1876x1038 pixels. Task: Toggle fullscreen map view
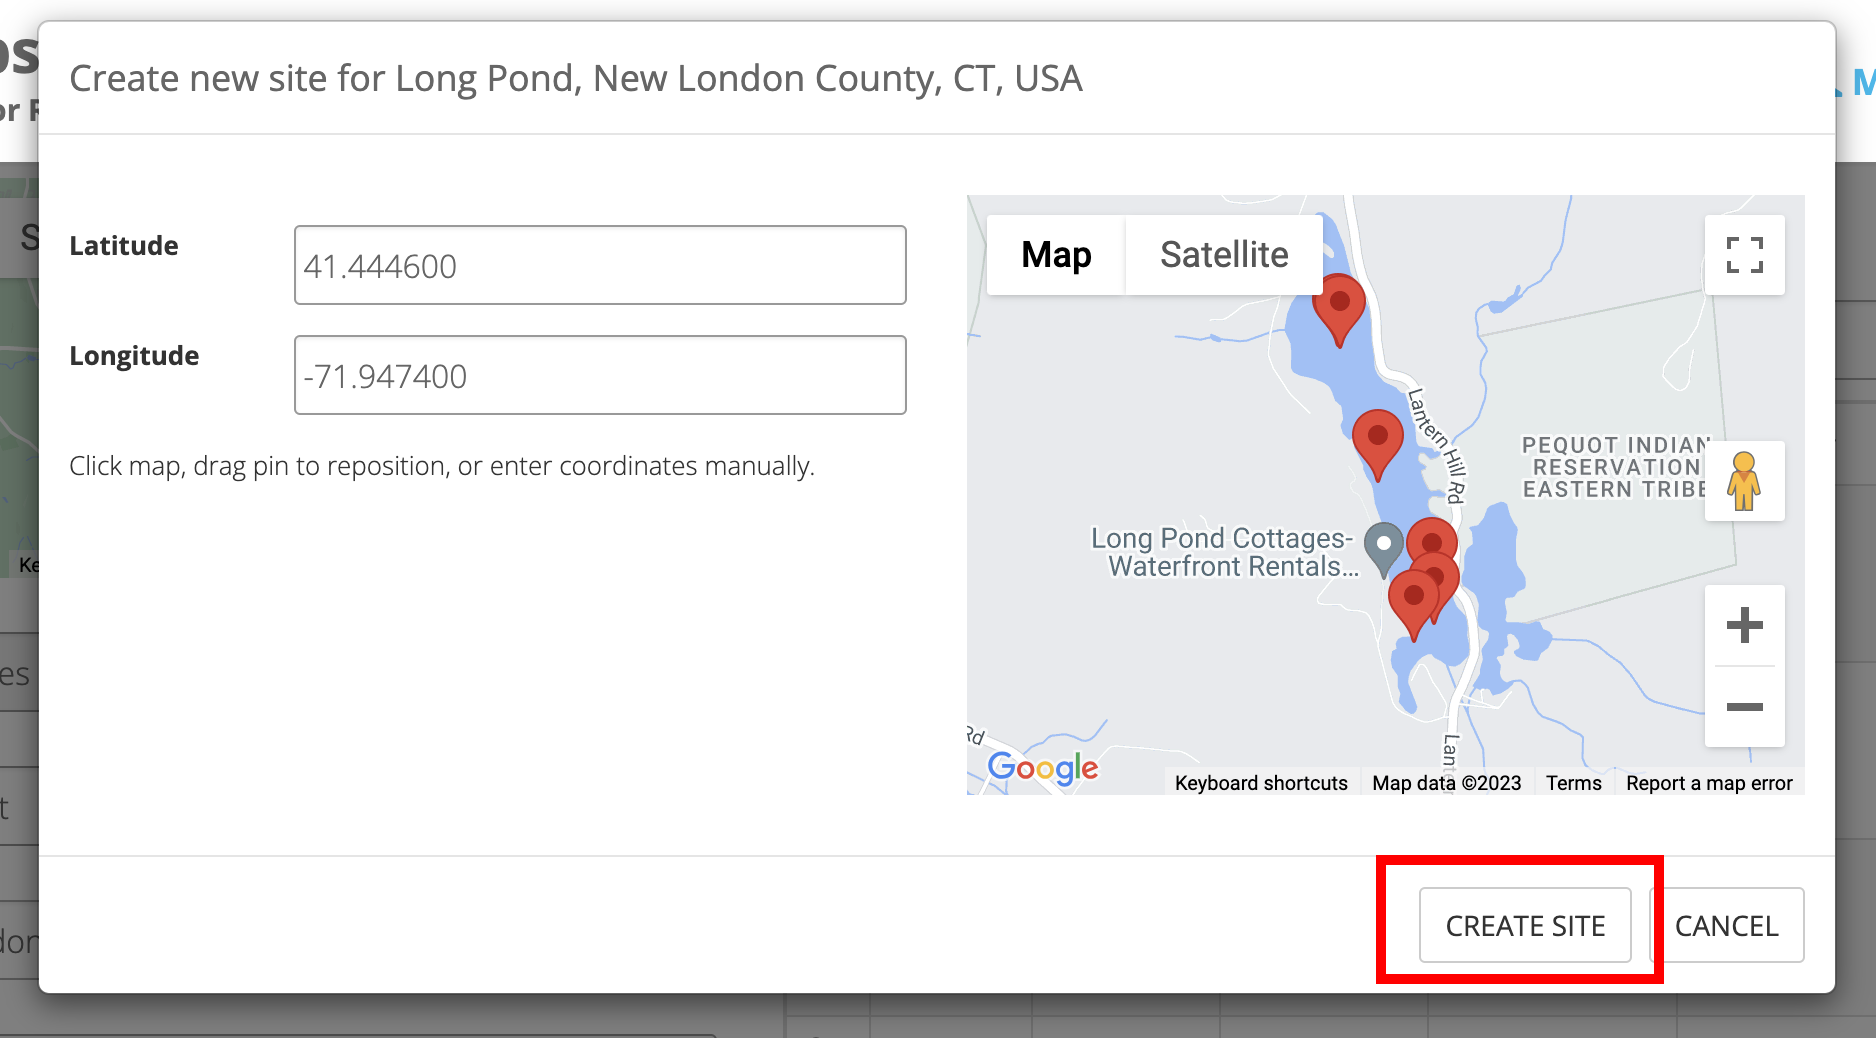point(1744,255)
